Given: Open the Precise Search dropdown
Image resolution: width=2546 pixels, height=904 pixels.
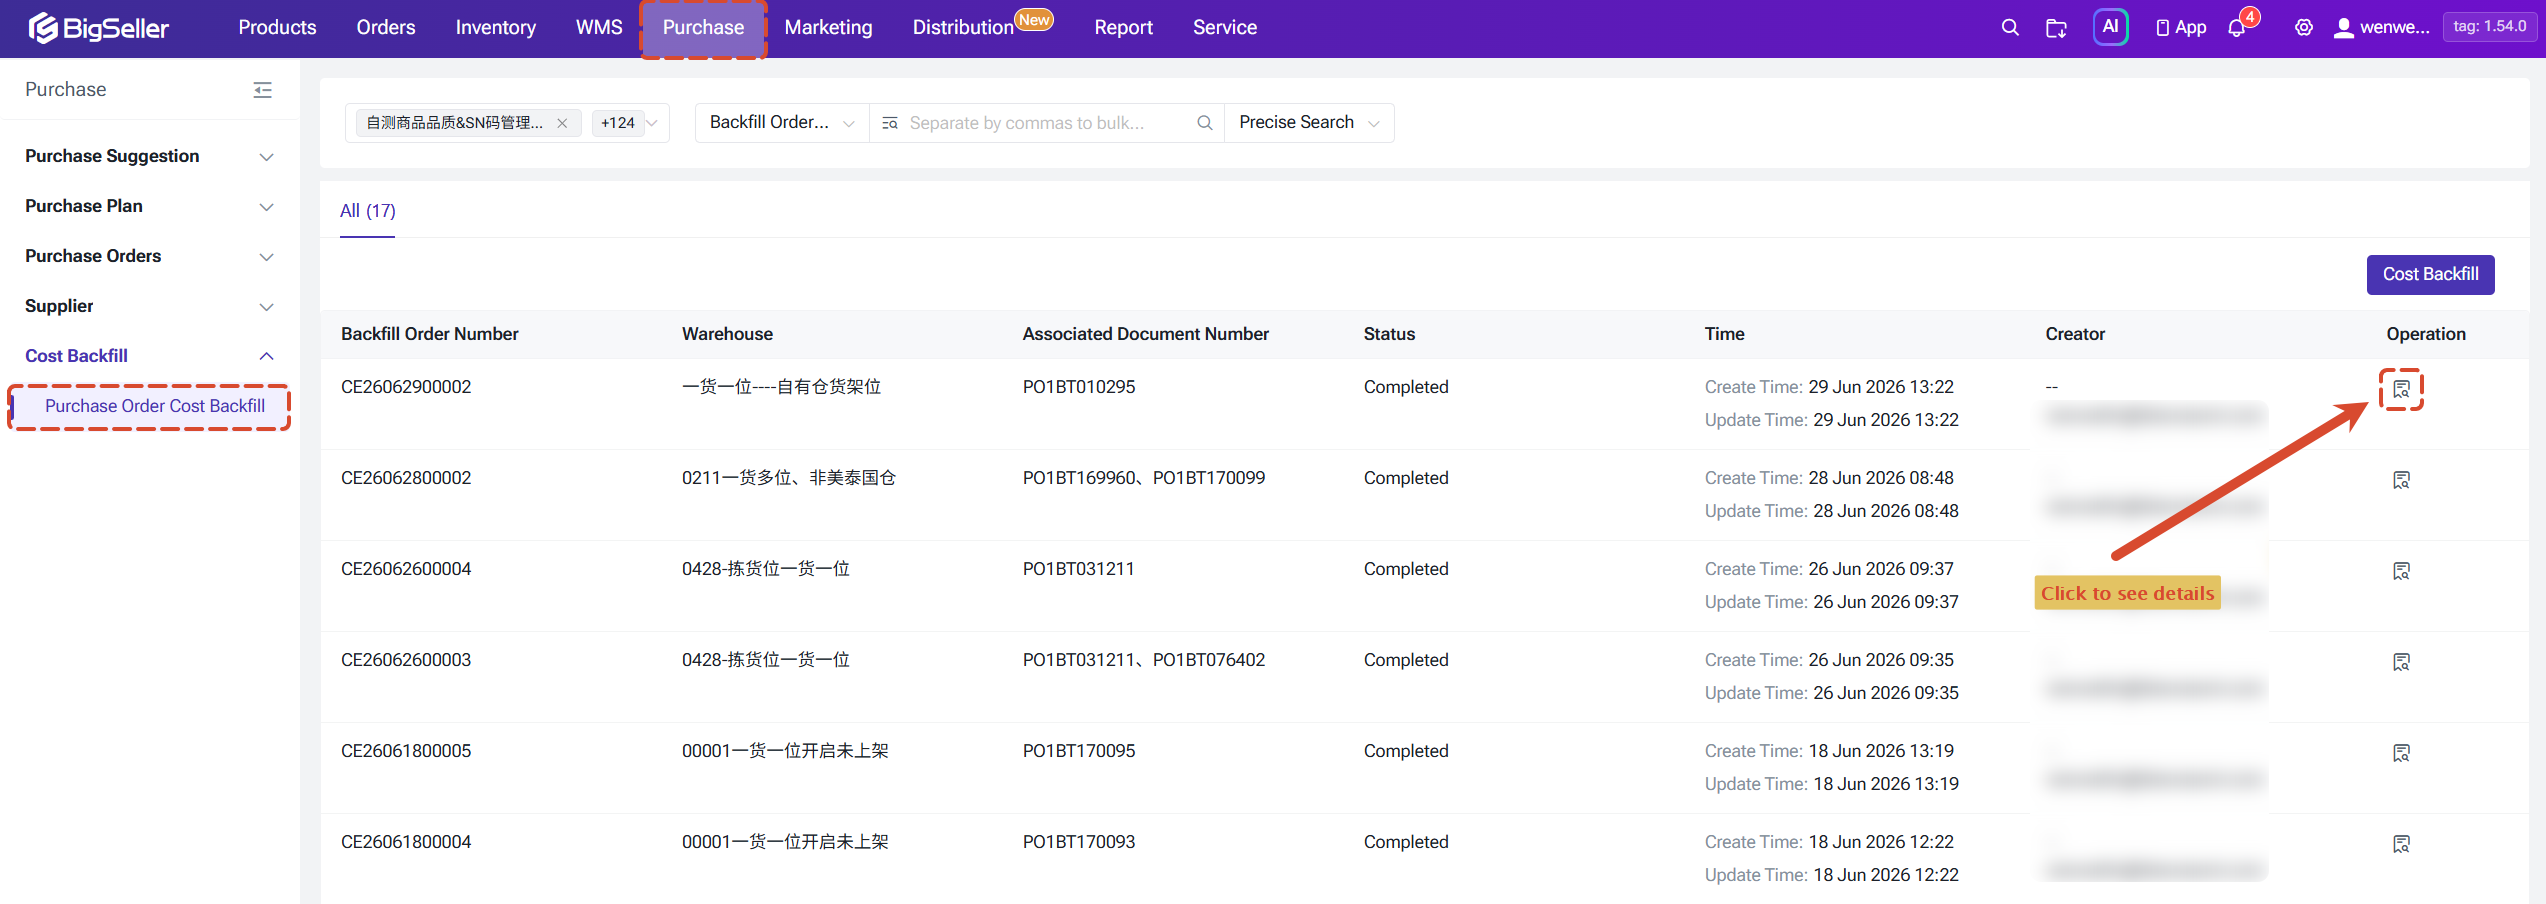Looking at the screenshot, I should point(1309,122).
